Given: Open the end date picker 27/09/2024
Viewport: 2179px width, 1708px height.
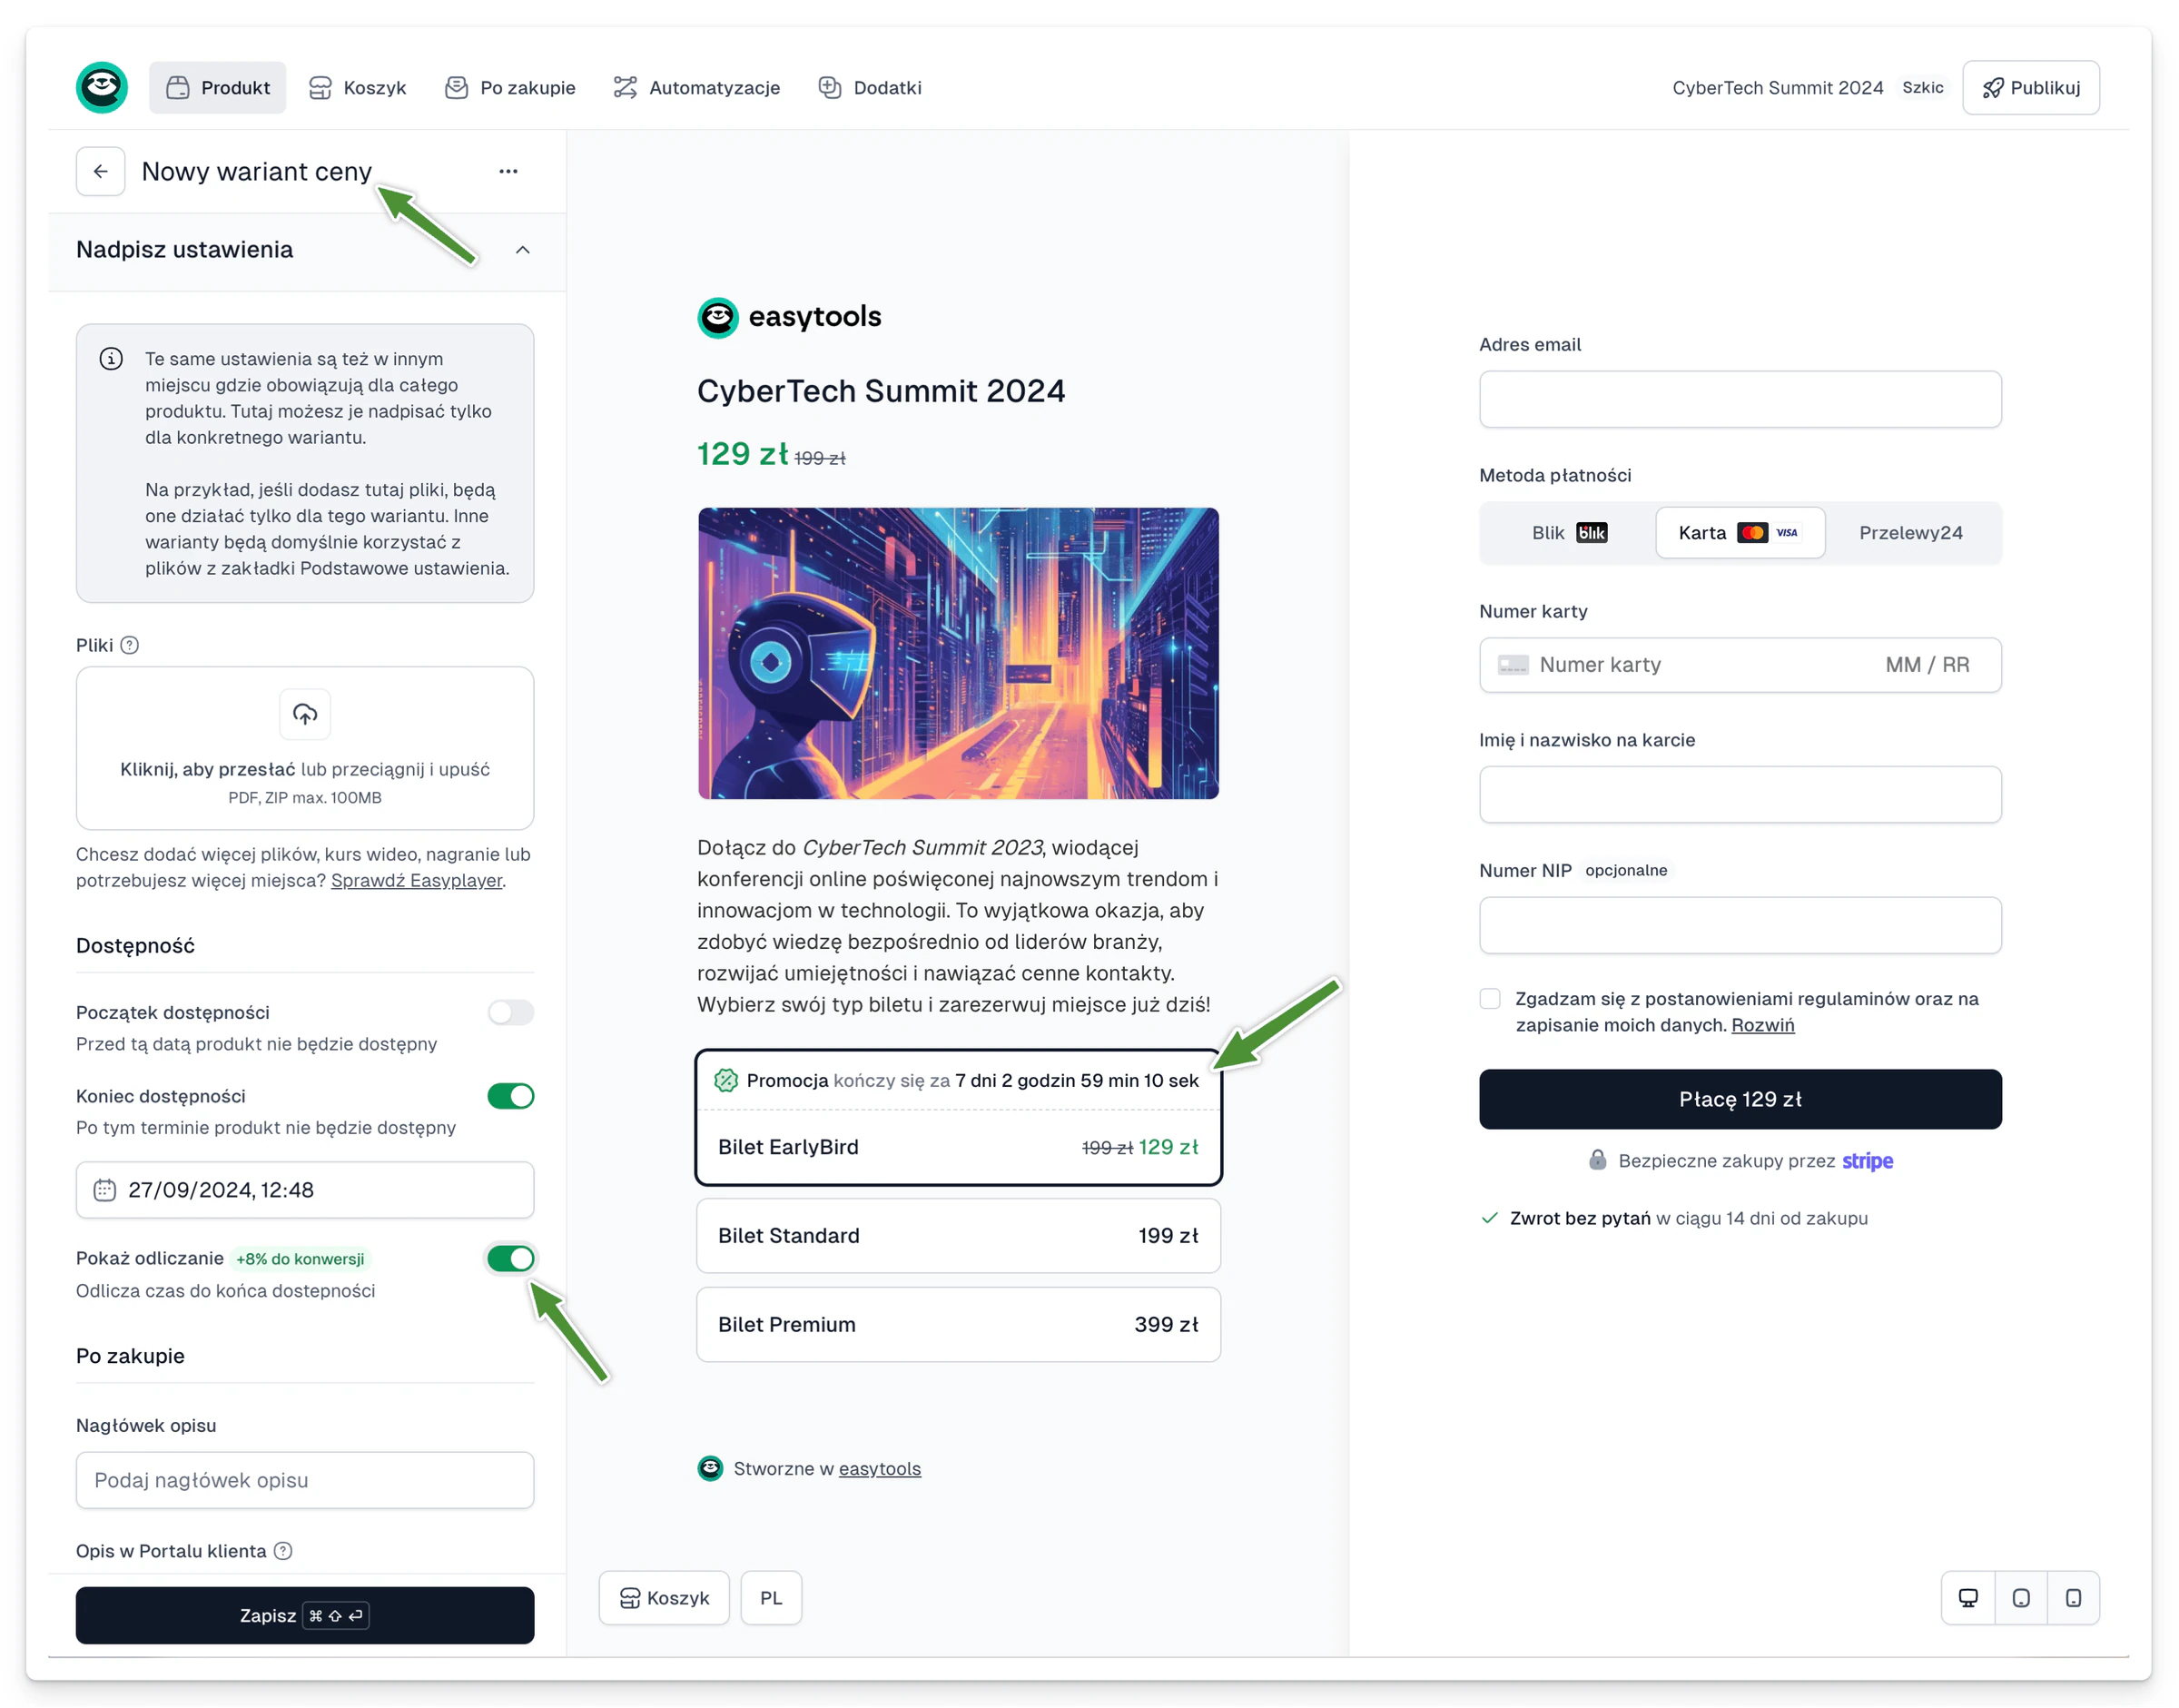Looking at the screenshot, I should pyautogui.click(x=304, y=1190).
